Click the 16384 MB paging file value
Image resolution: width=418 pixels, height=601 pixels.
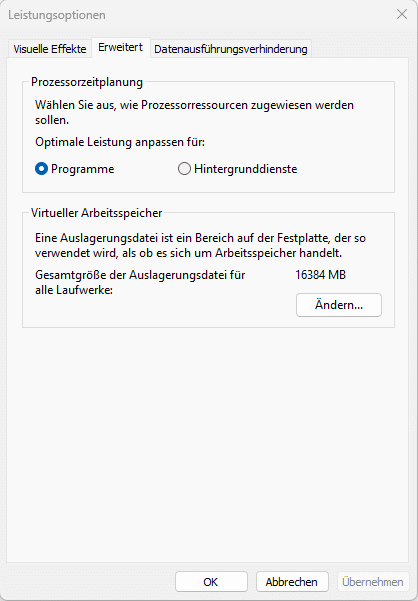coord(320,275)
